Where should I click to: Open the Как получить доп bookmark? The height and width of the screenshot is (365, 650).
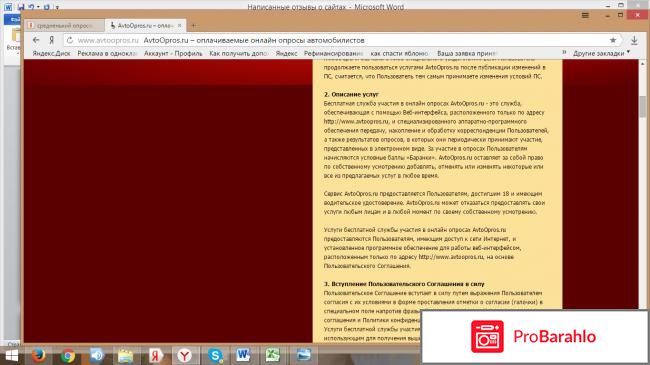238,54
